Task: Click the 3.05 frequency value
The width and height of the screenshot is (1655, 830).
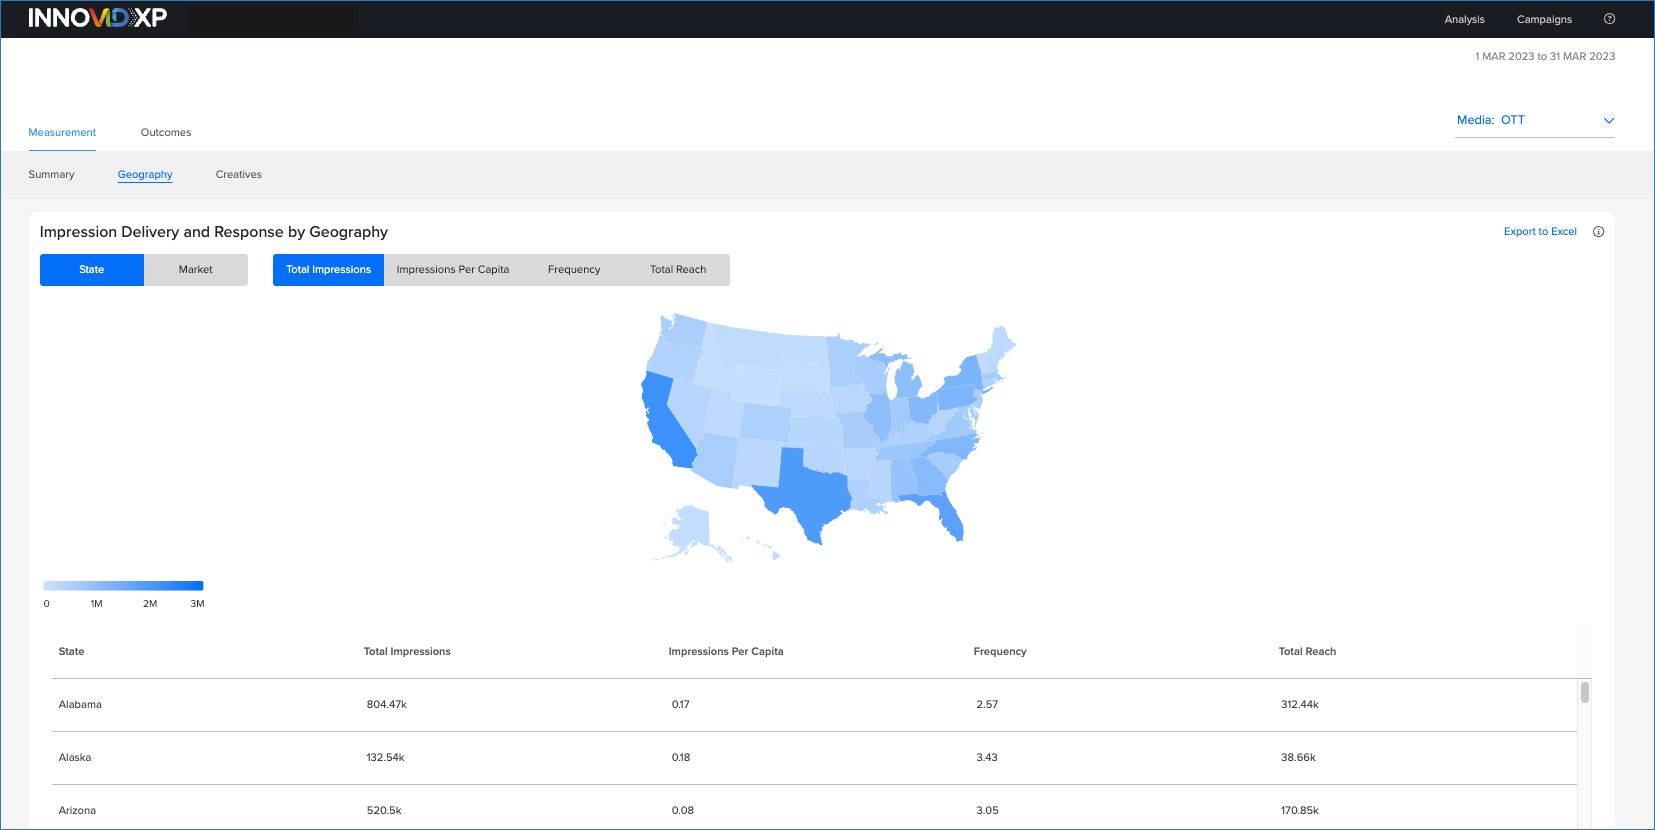Action: (x=987, y=811)
